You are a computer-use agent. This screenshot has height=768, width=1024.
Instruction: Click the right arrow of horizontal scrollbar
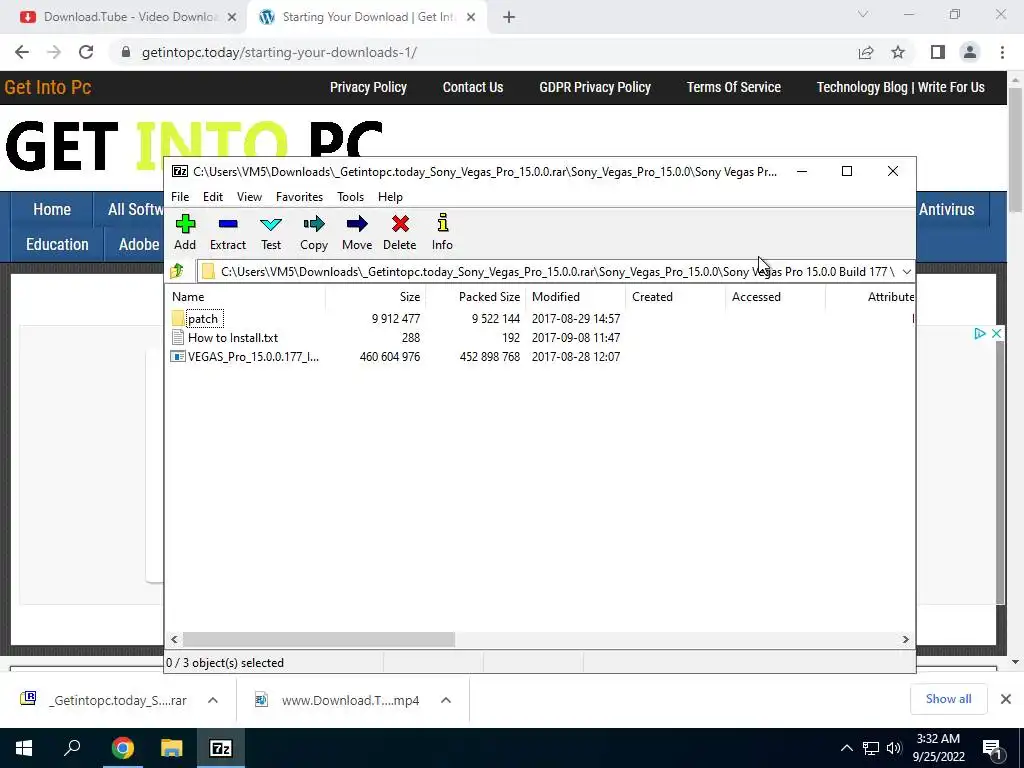905,639
